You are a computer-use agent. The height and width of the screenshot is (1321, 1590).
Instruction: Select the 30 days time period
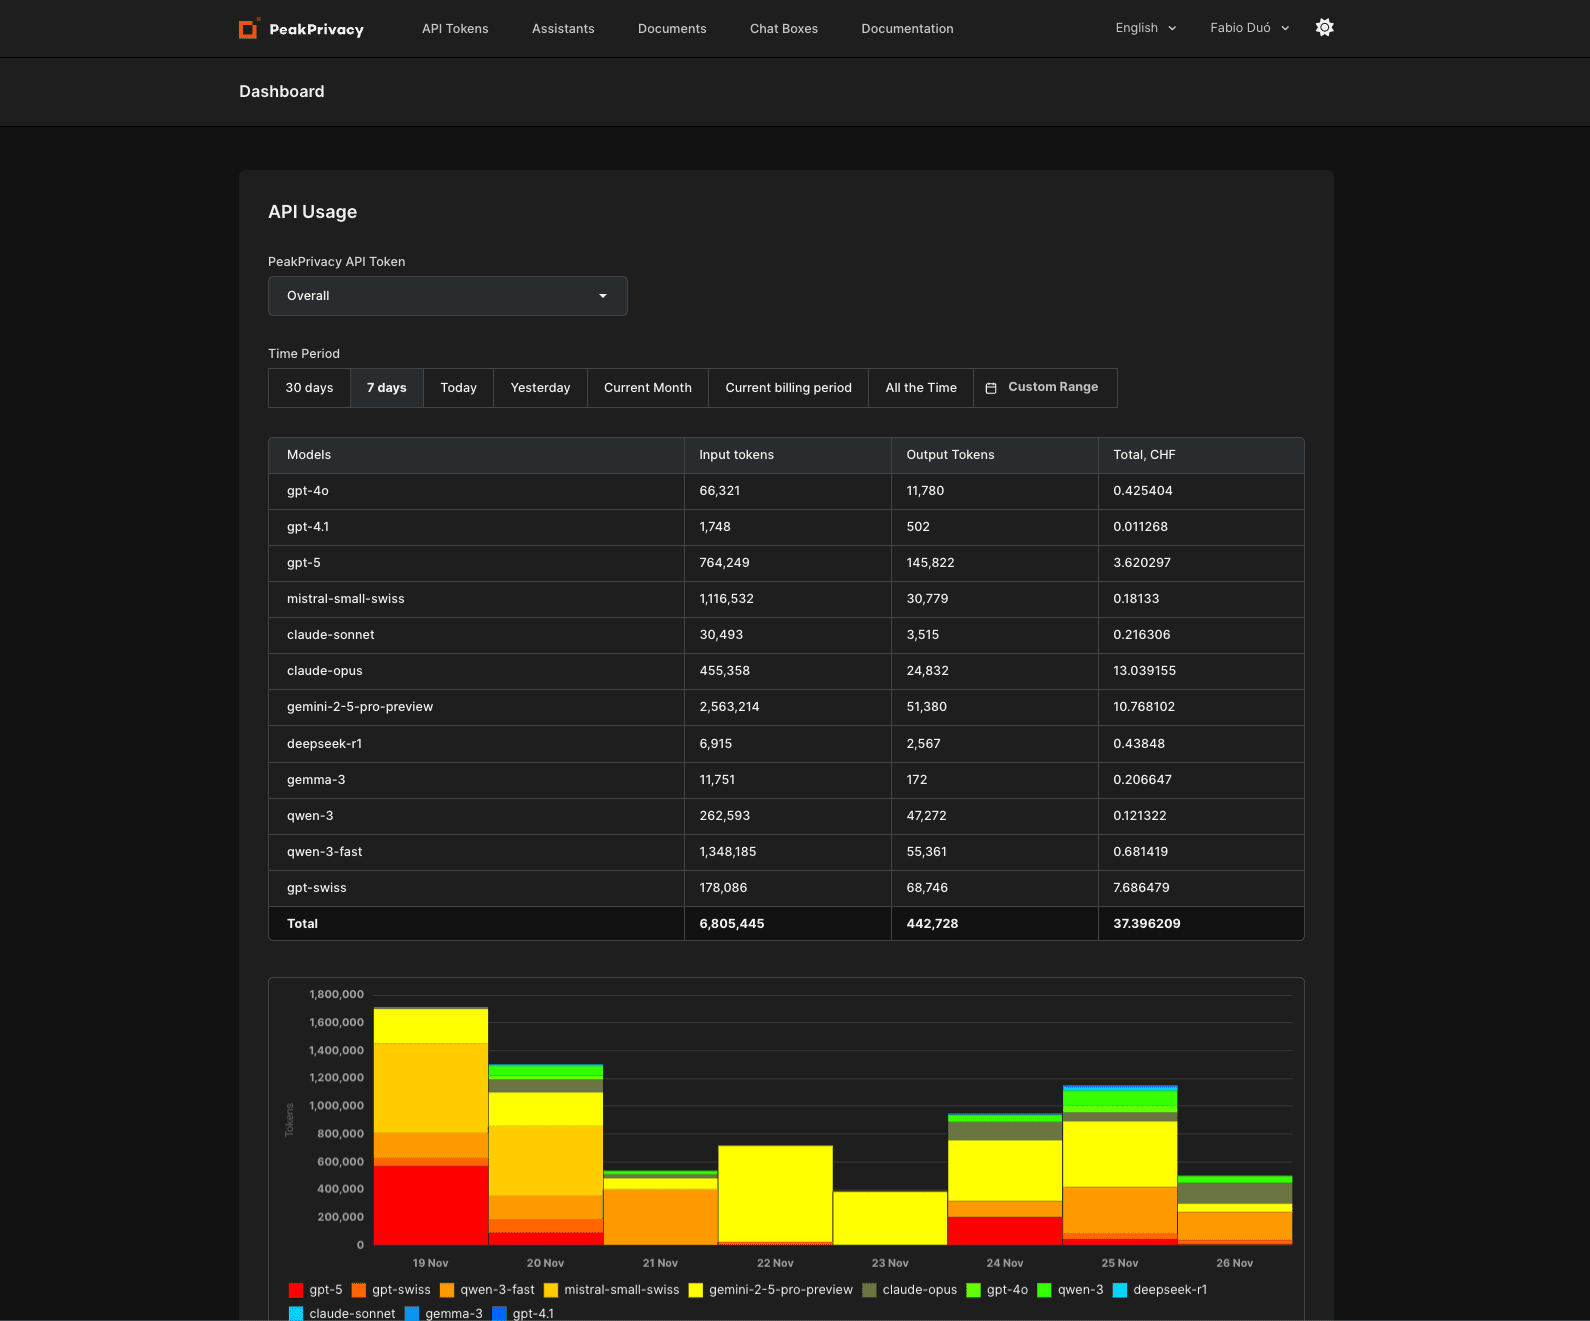pos(309,388)
